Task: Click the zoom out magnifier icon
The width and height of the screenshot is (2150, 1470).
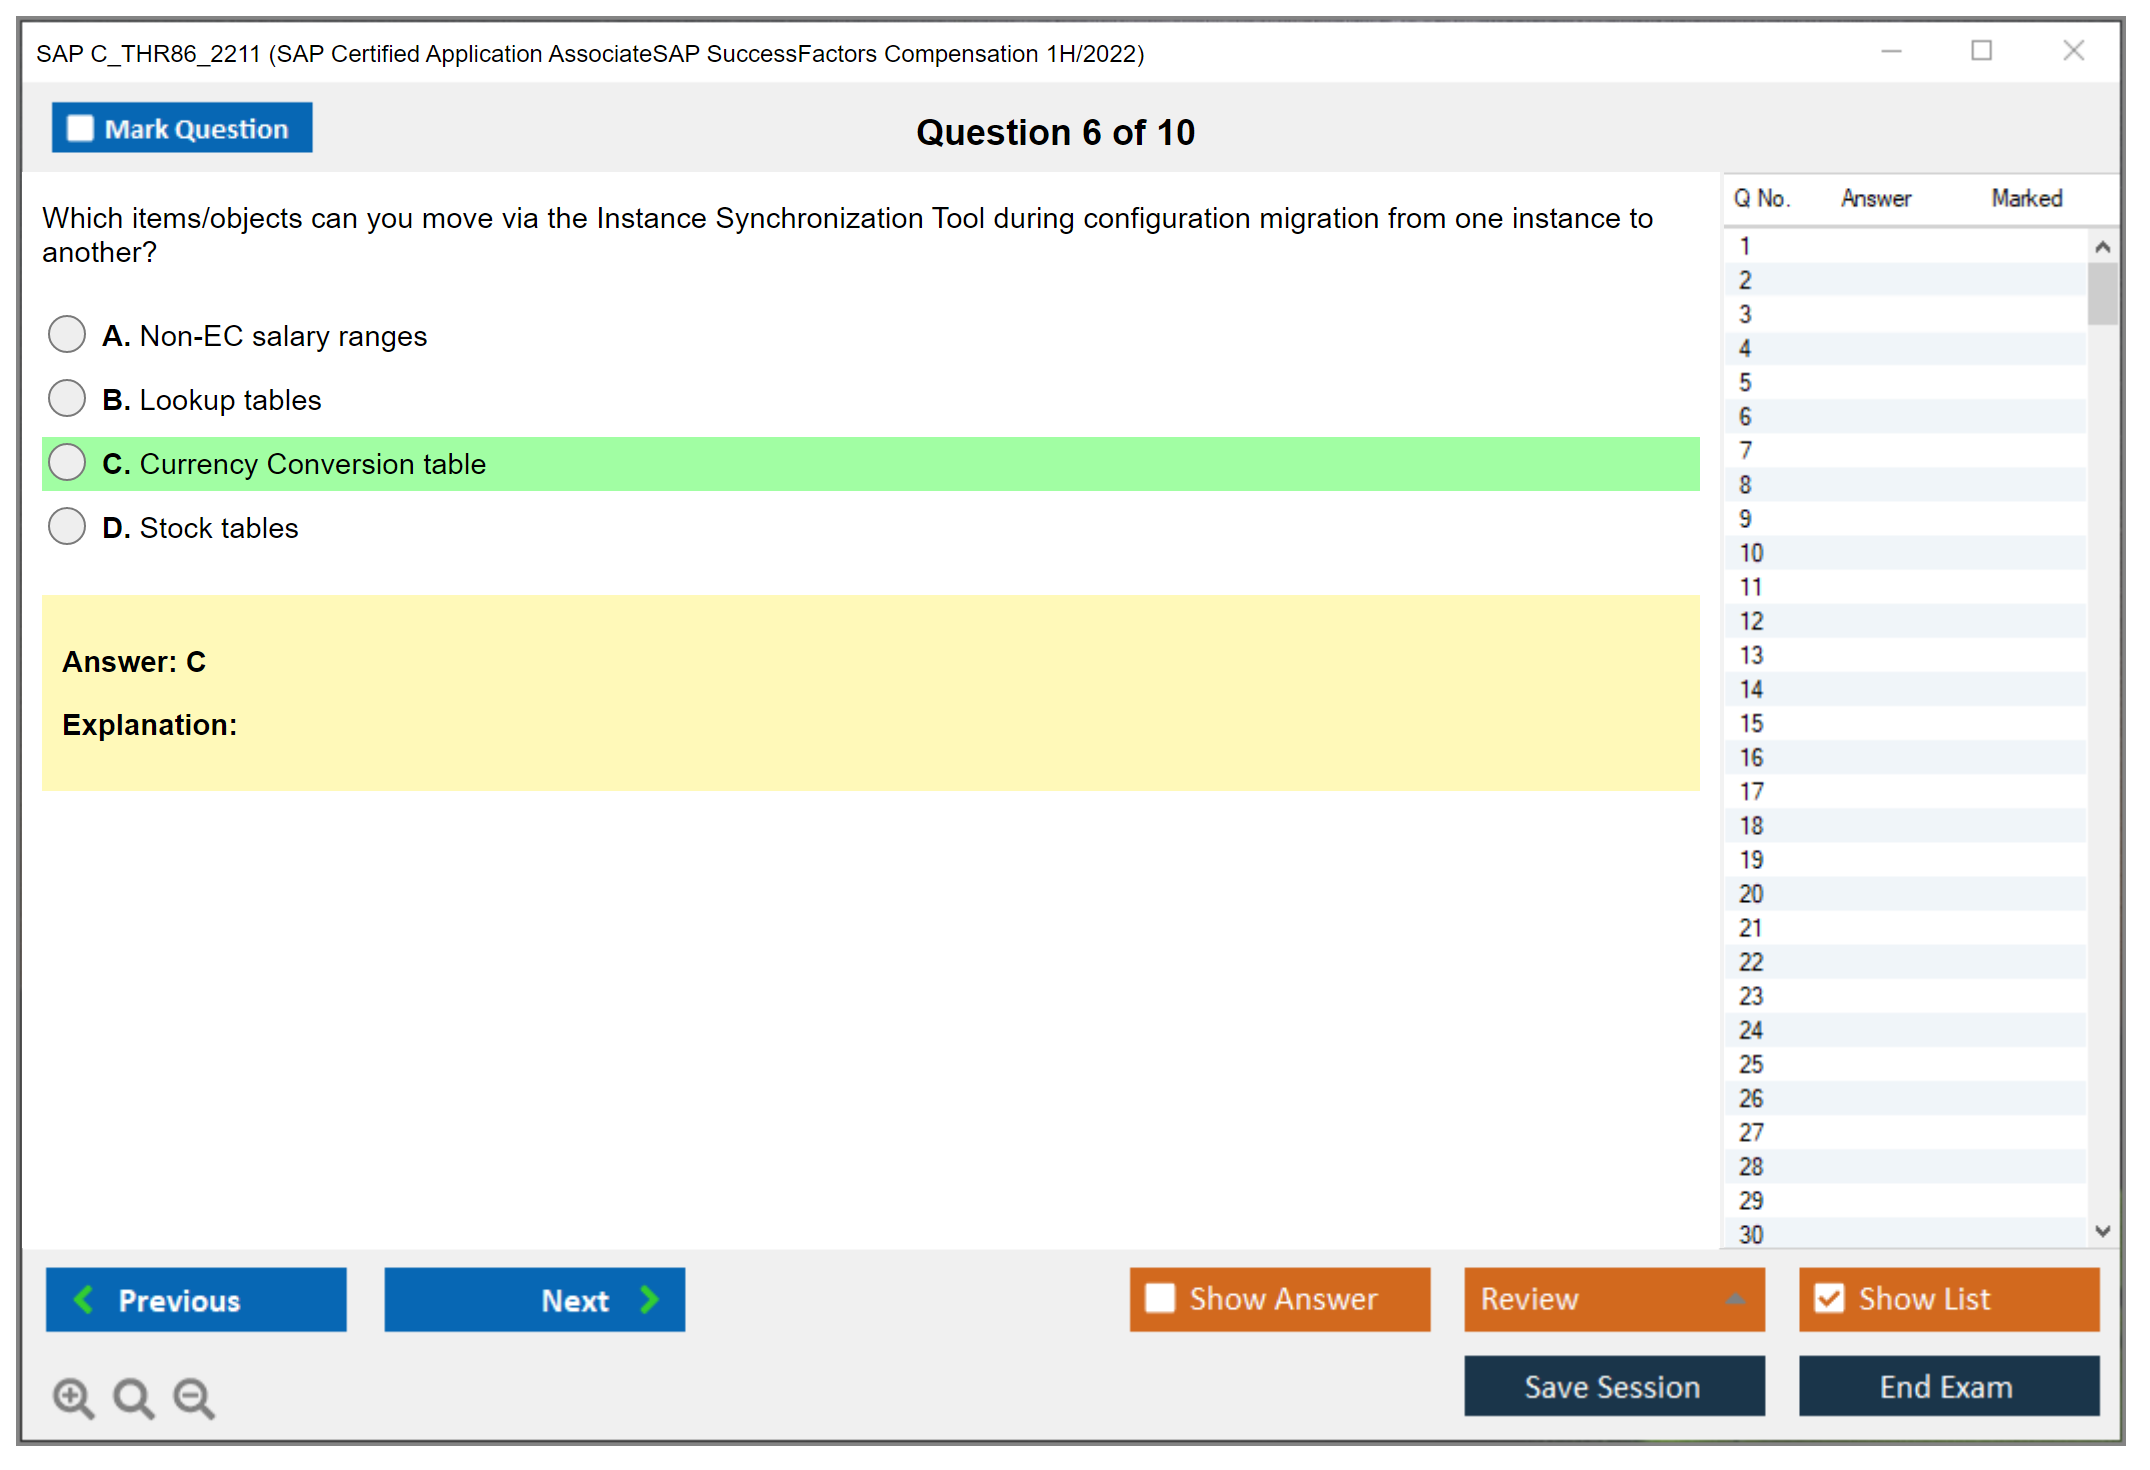Action: pyautogui.click(x=194, y=1397)
